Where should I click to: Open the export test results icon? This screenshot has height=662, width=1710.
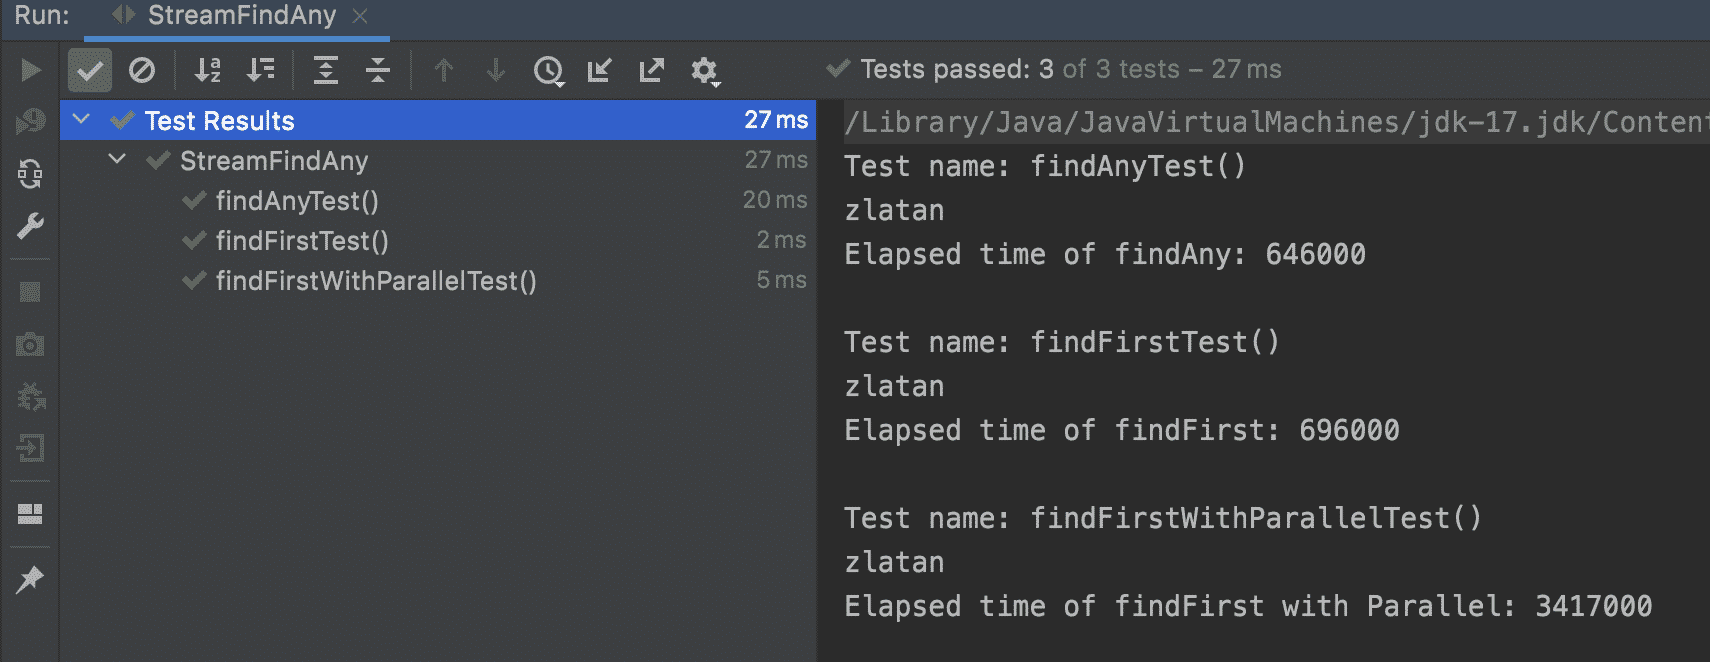(x=650, y=71)
